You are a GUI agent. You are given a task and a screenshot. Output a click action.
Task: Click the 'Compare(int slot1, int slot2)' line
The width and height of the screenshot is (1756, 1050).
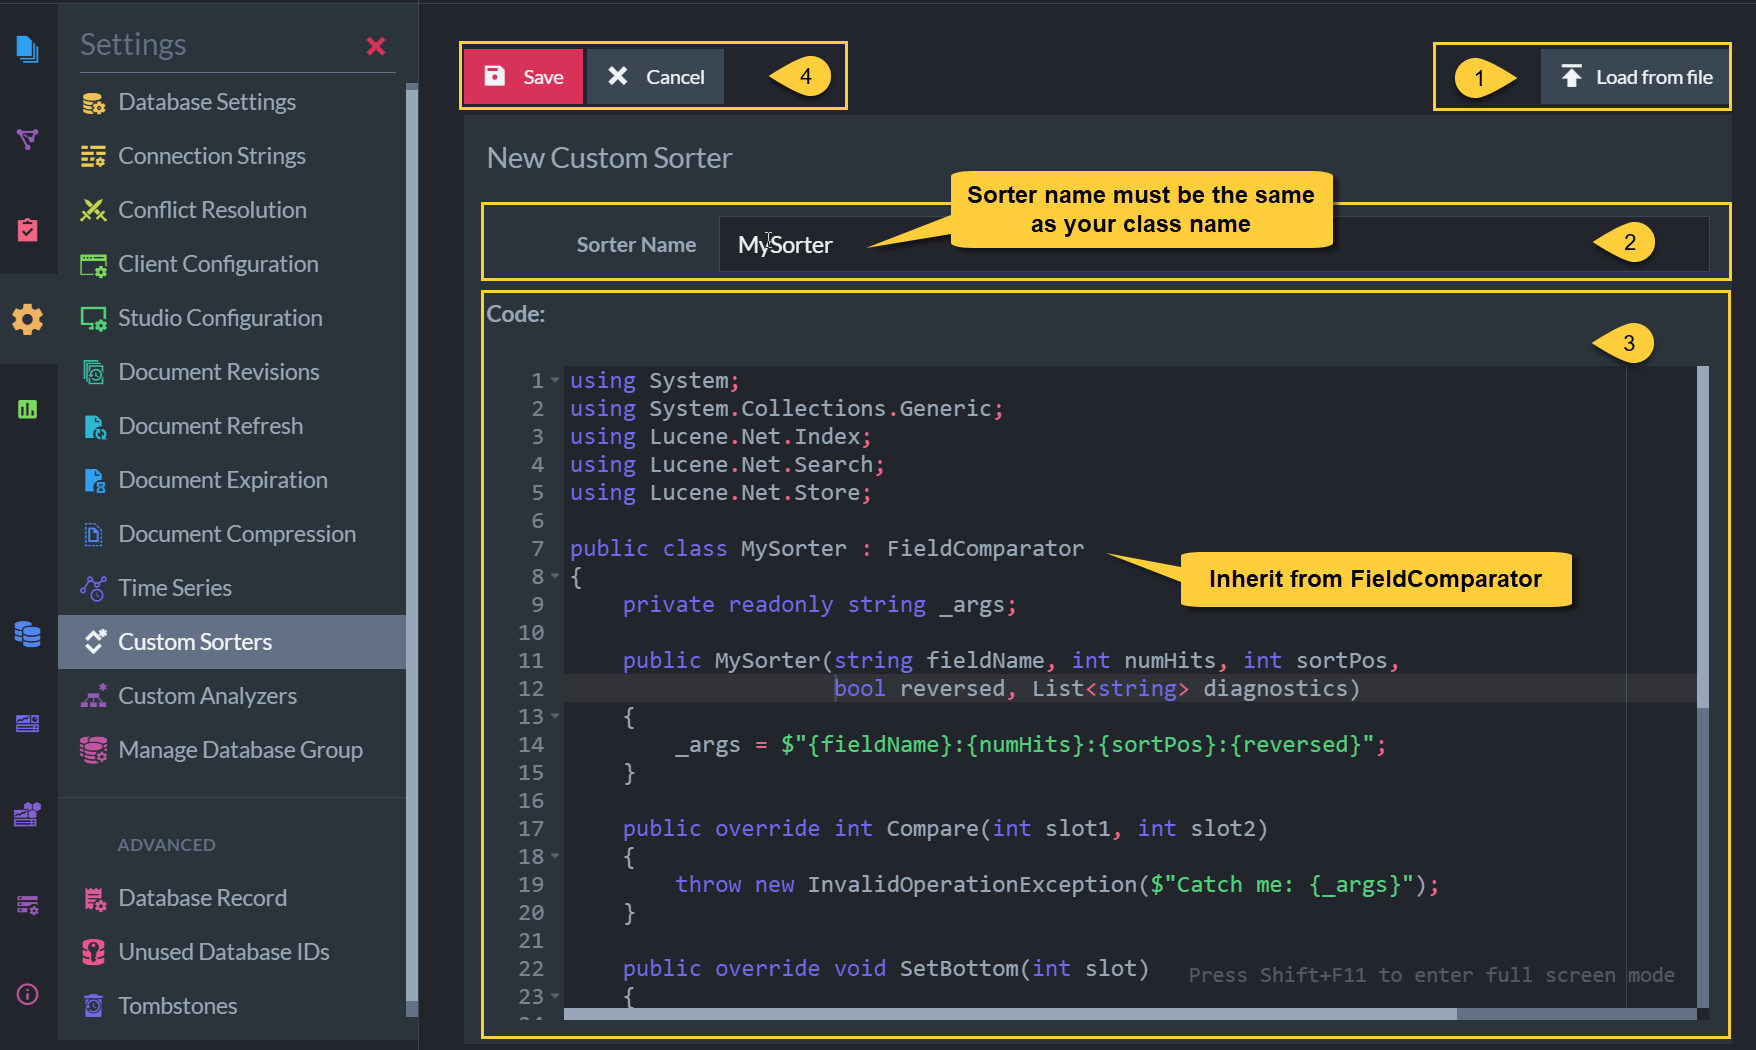945,828
